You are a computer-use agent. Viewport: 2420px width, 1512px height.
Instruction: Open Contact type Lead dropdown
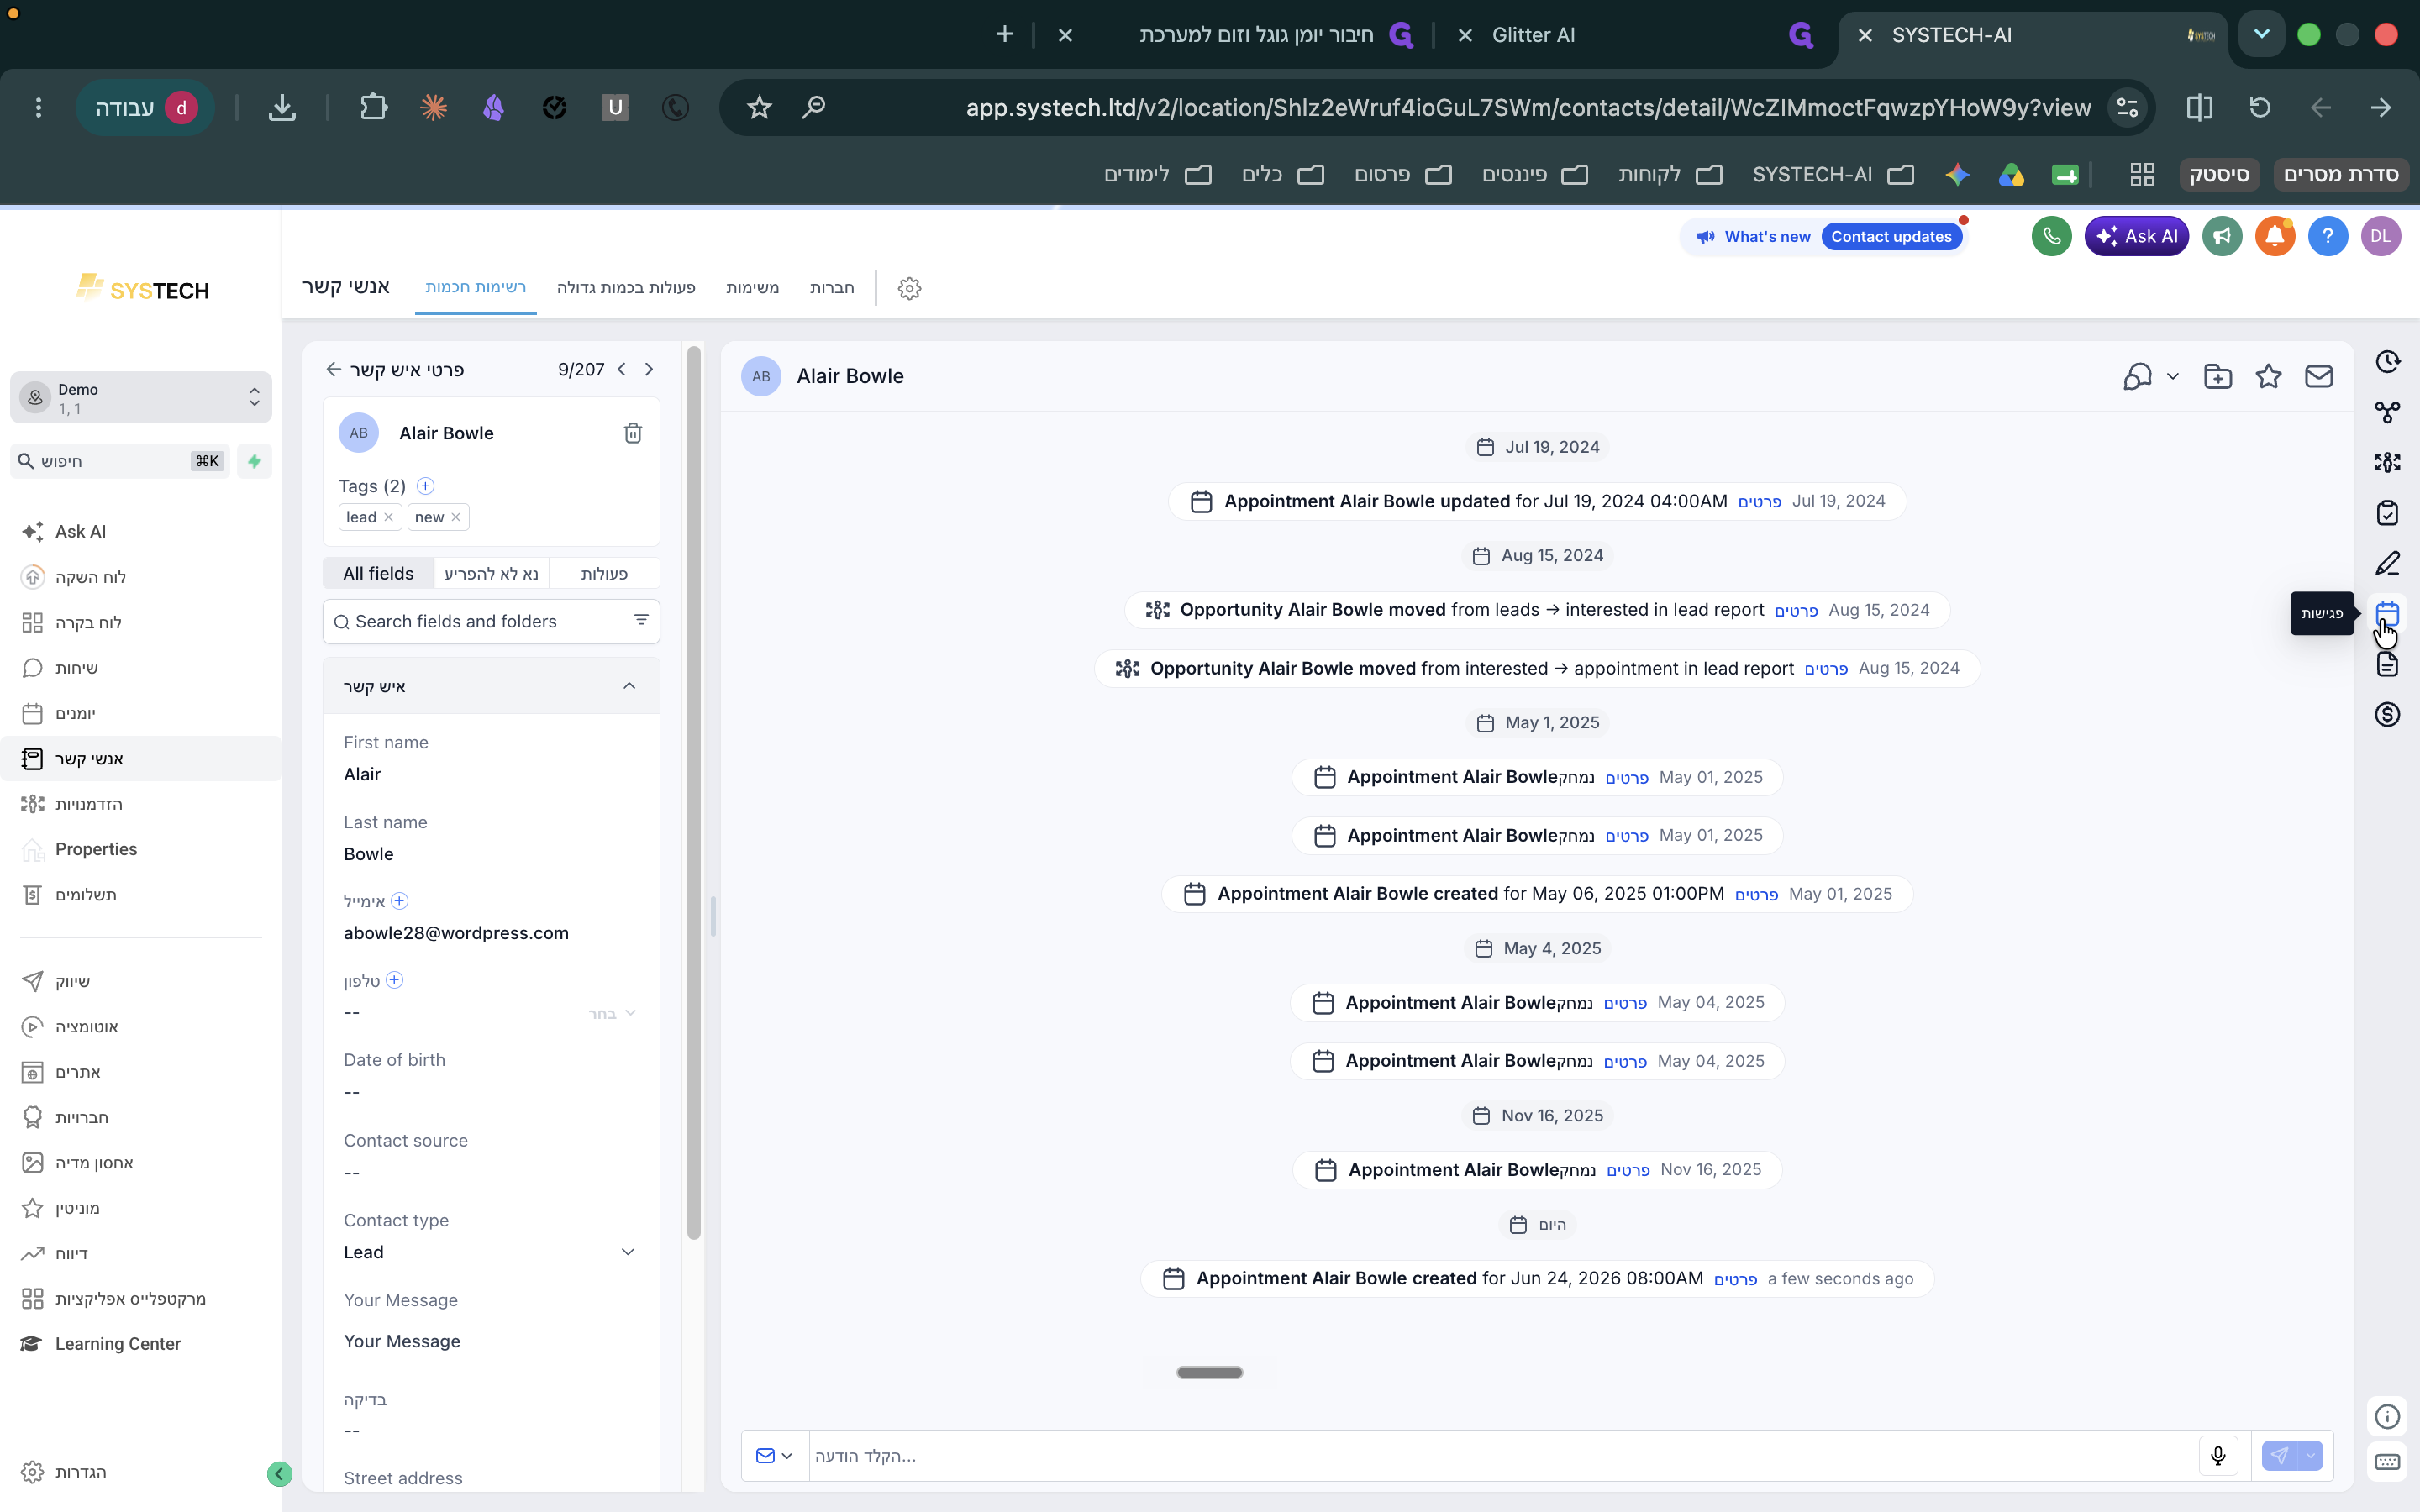(490, 1252)
